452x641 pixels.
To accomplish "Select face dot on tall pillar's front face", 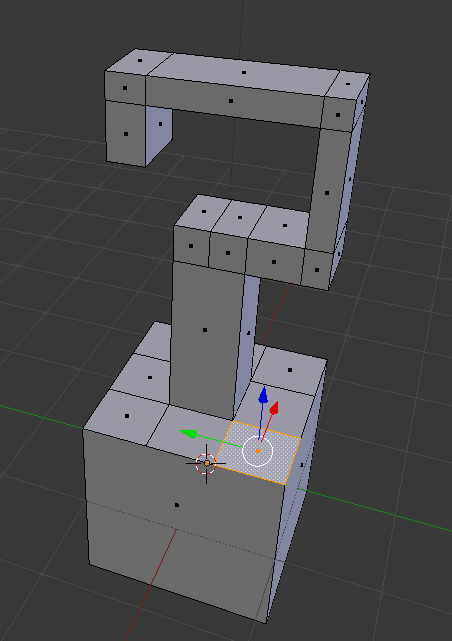I will (x=205, y=330).
